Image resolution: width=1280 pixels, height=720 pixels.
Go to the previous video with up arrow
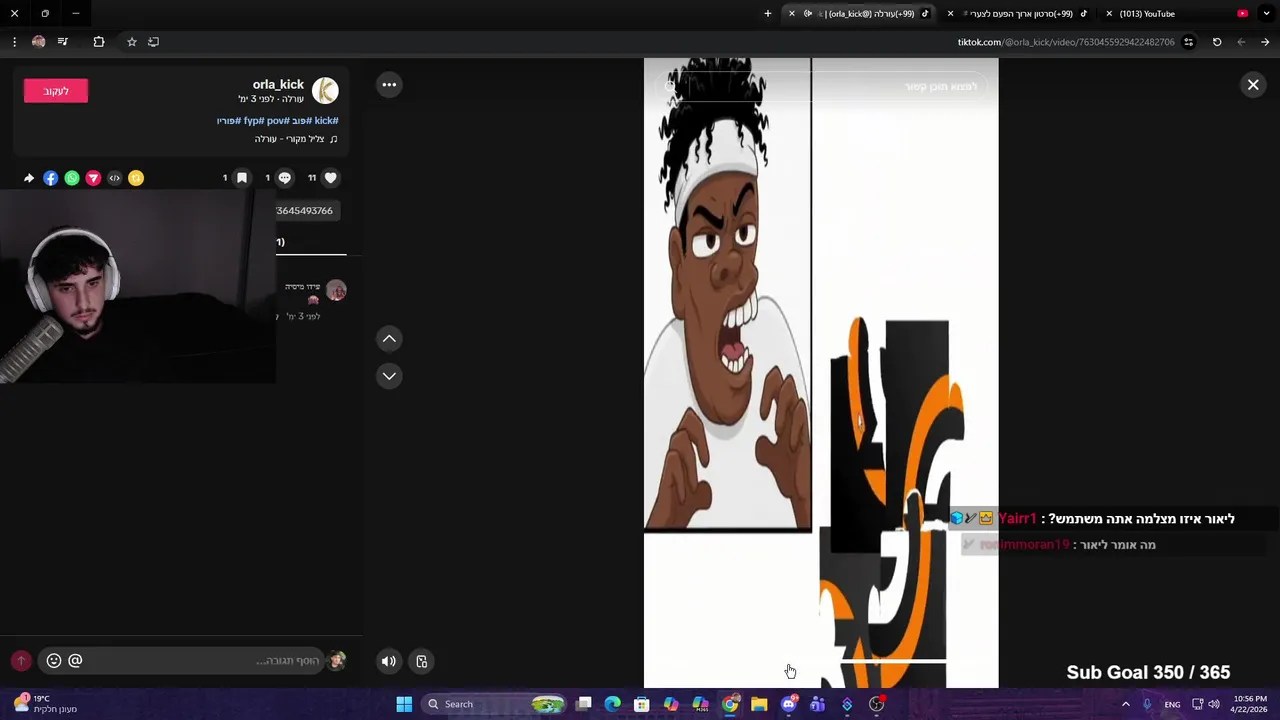[389, 339]
